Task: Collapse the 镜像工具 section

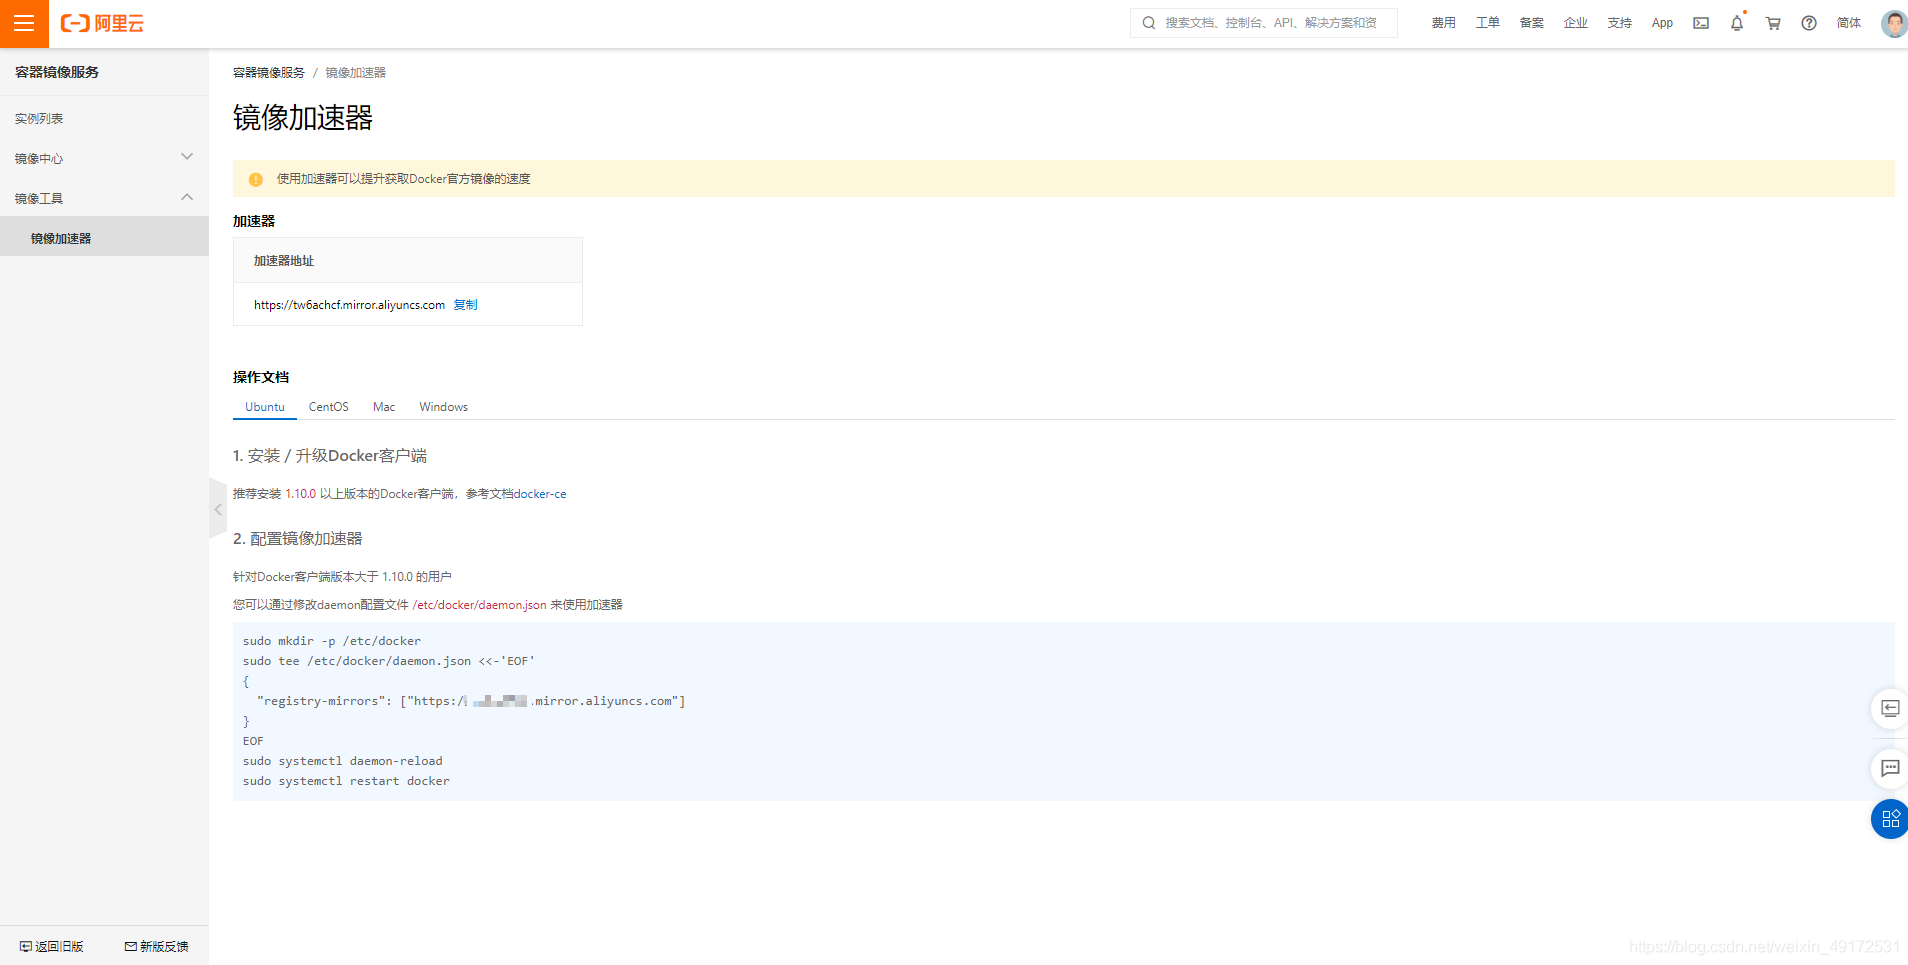Action: 104,198
